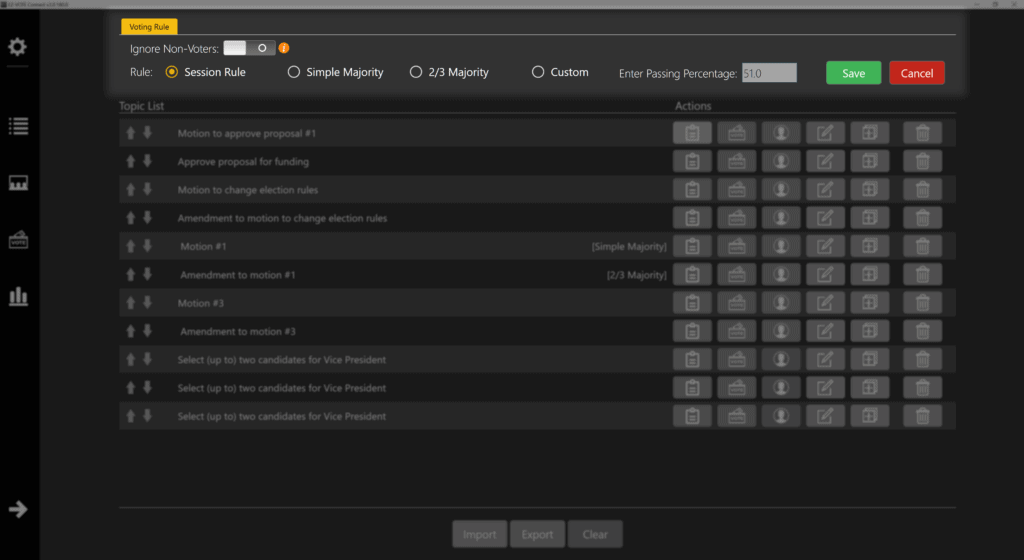Click the vote ballot box sidebar icon
The height and width of the screenshot is (560, 1024).
18,240
